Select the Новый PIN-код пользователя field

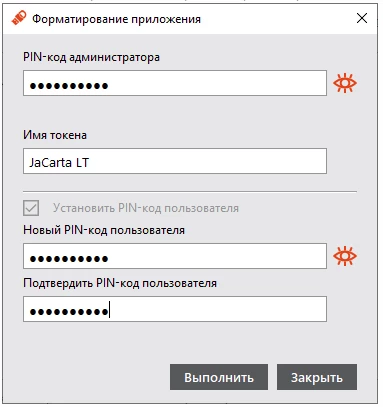(x=175, y=256)
